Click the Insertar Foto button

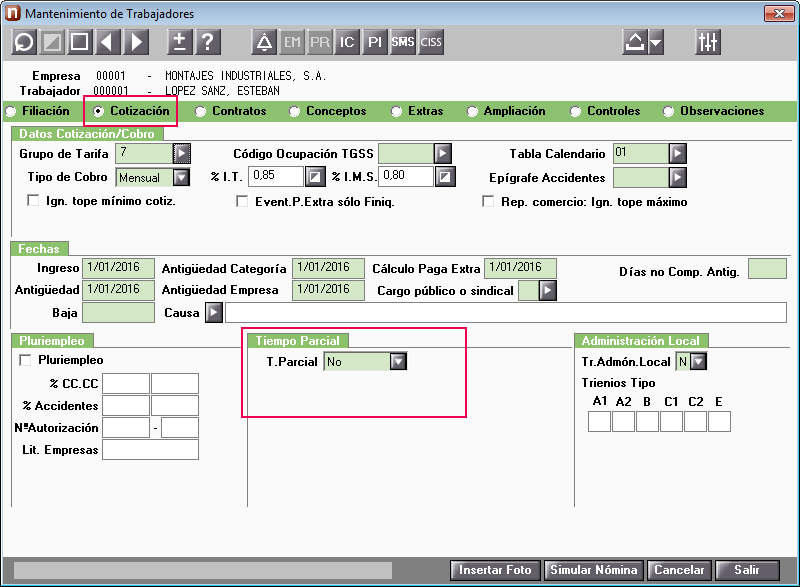(x=495, y=570)
